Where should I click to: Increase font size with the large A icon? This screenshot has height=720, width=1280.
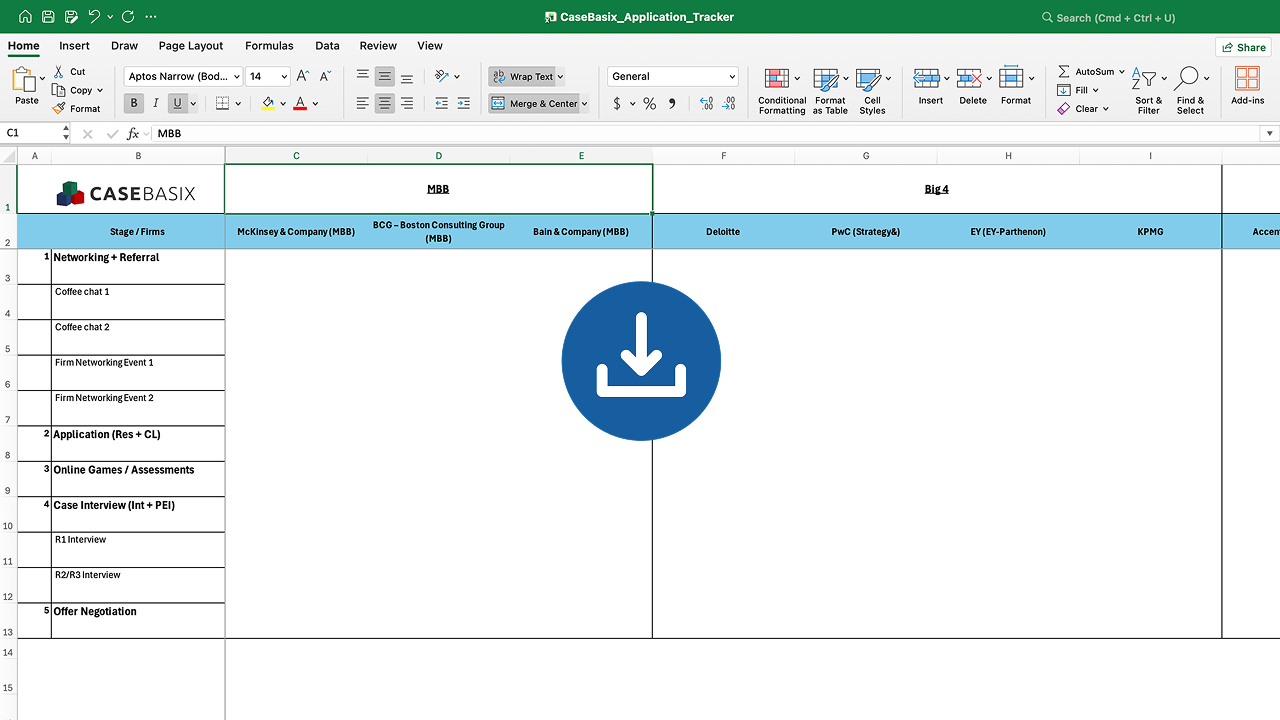click(x=303, y=76)
